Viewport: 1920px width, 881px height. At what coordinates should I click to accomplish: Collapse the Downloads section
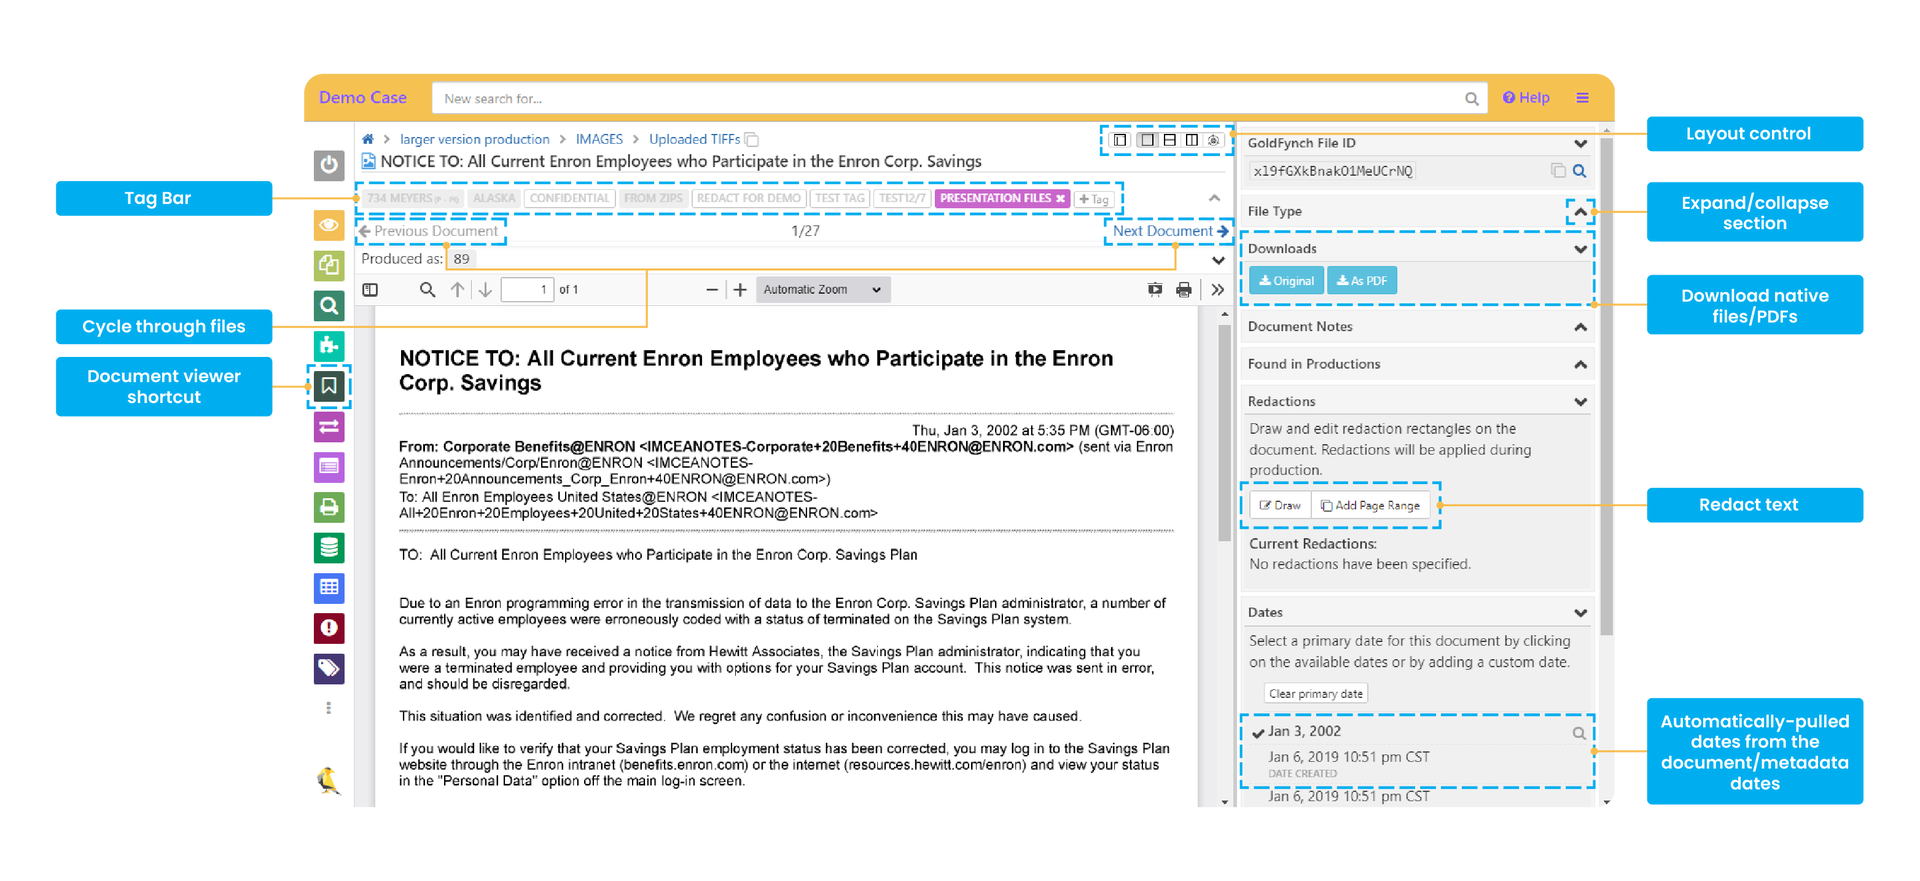click(1580, 250)
